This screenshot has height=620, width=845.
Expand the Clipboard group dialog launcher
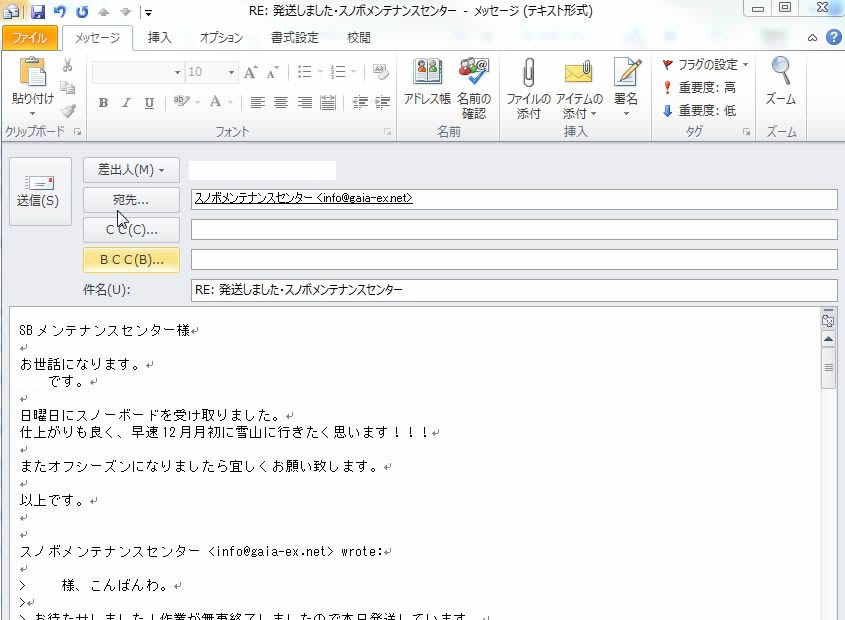[x=78, y=132]
